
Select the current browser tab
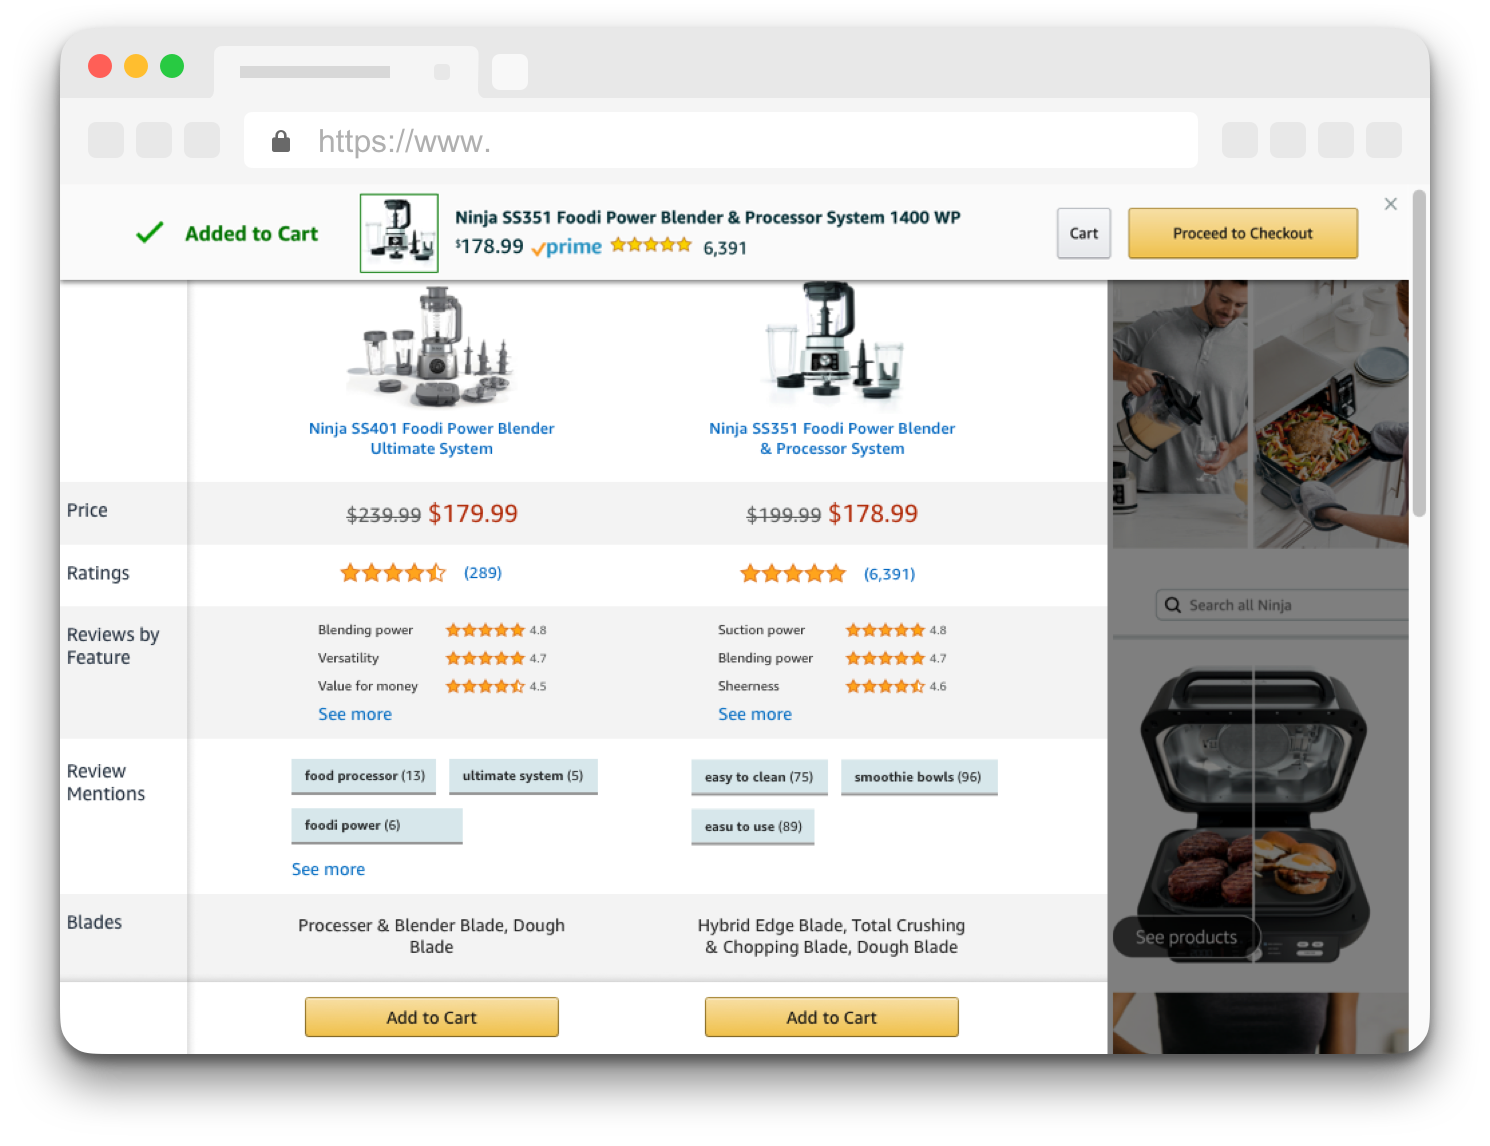pyautogui.click(x=346, y=72)
